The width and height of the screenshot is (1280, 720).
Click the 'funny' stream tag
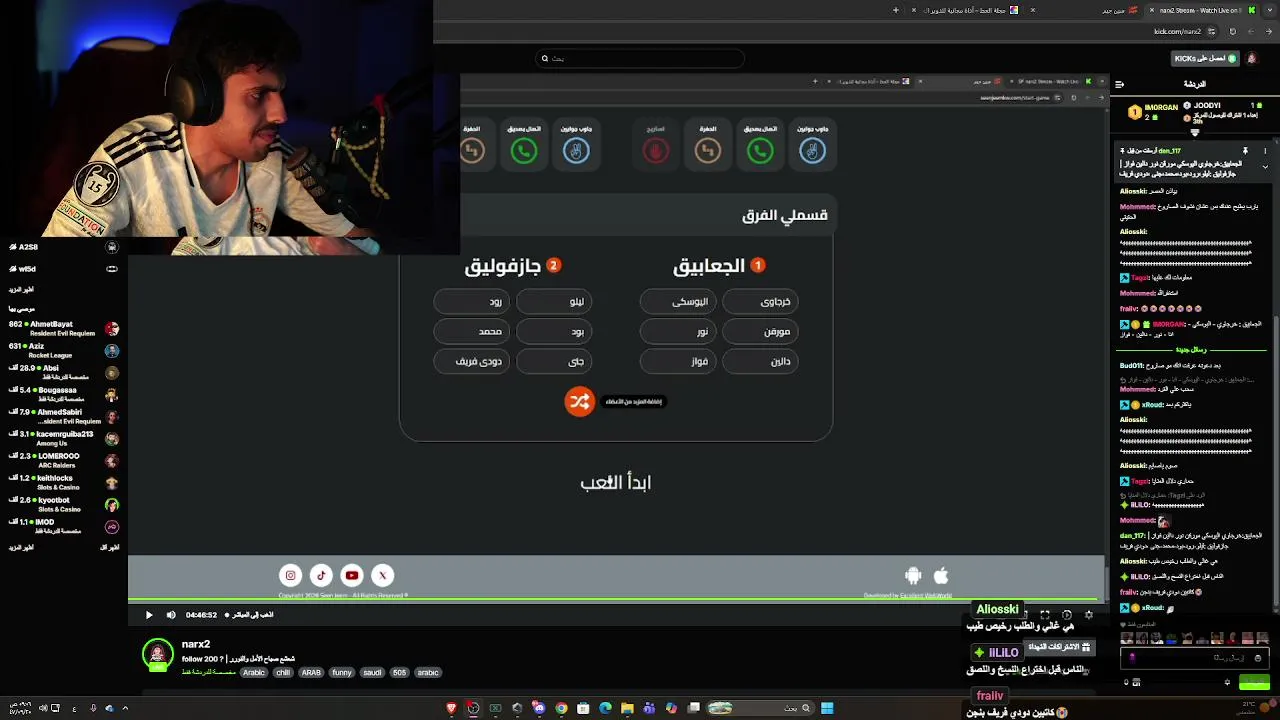(x=342, y=673)
